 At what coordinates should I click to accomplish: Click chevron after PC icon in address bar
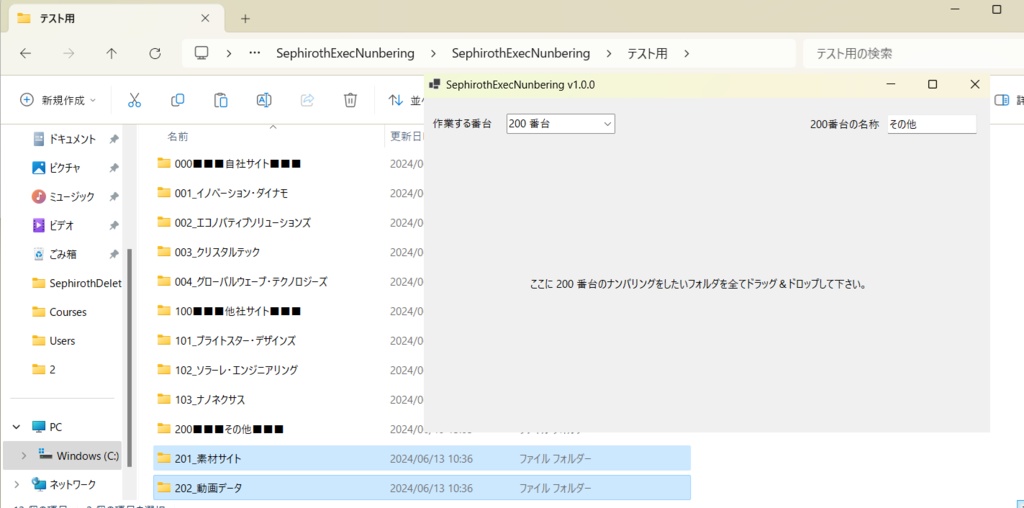pos(229,54)
